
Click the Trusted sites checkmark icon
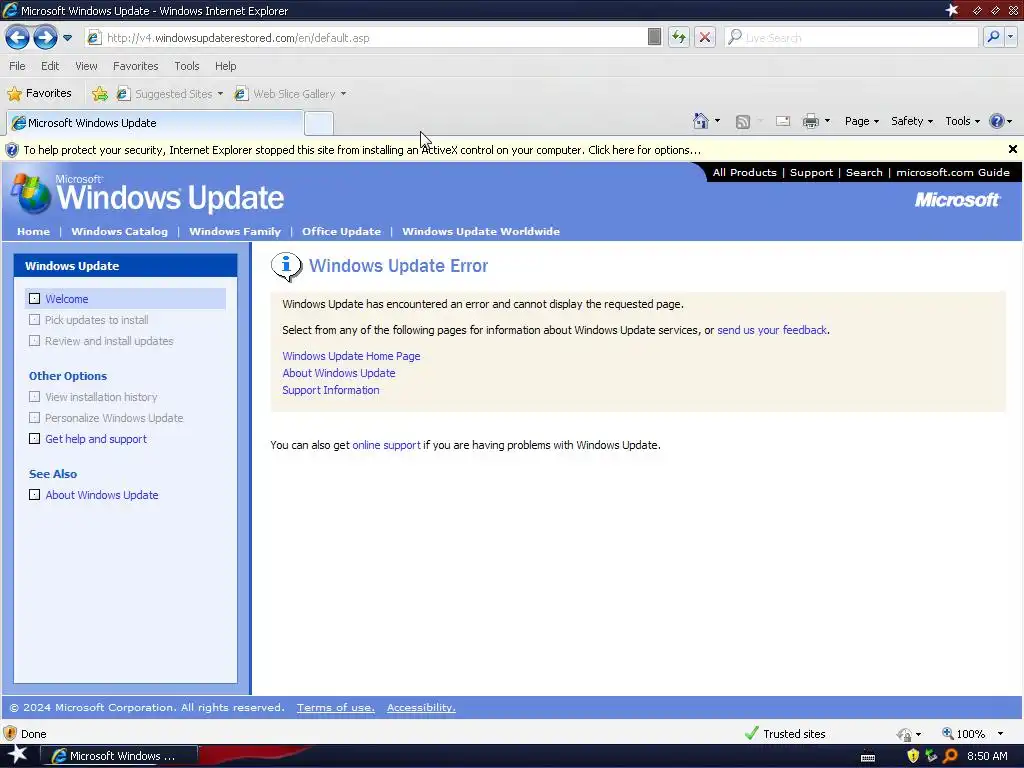pos(752,733)
